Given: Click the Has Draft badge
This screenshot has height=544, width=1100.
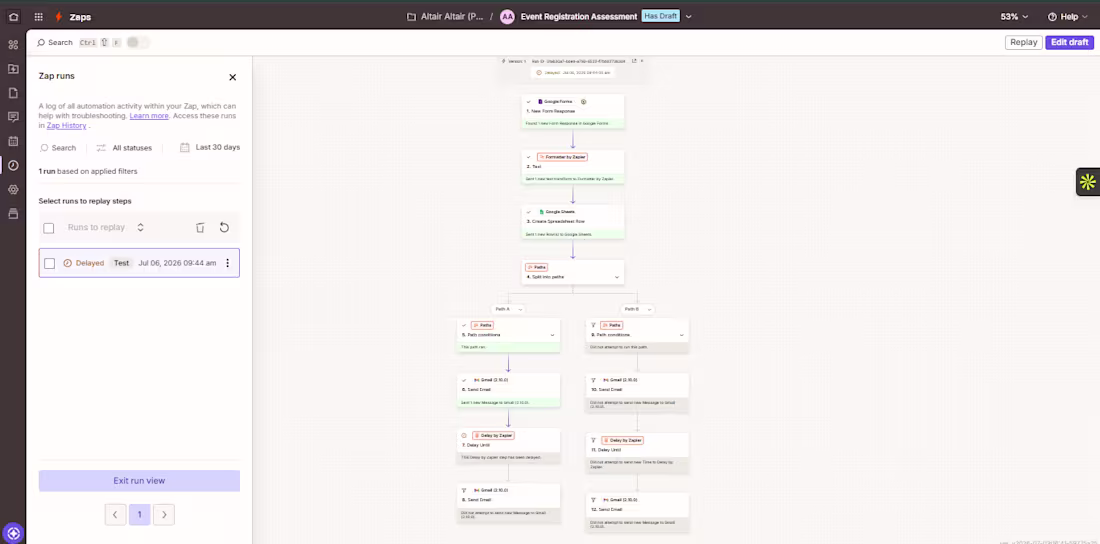Looking at the screenshot, I should point(660,17).
